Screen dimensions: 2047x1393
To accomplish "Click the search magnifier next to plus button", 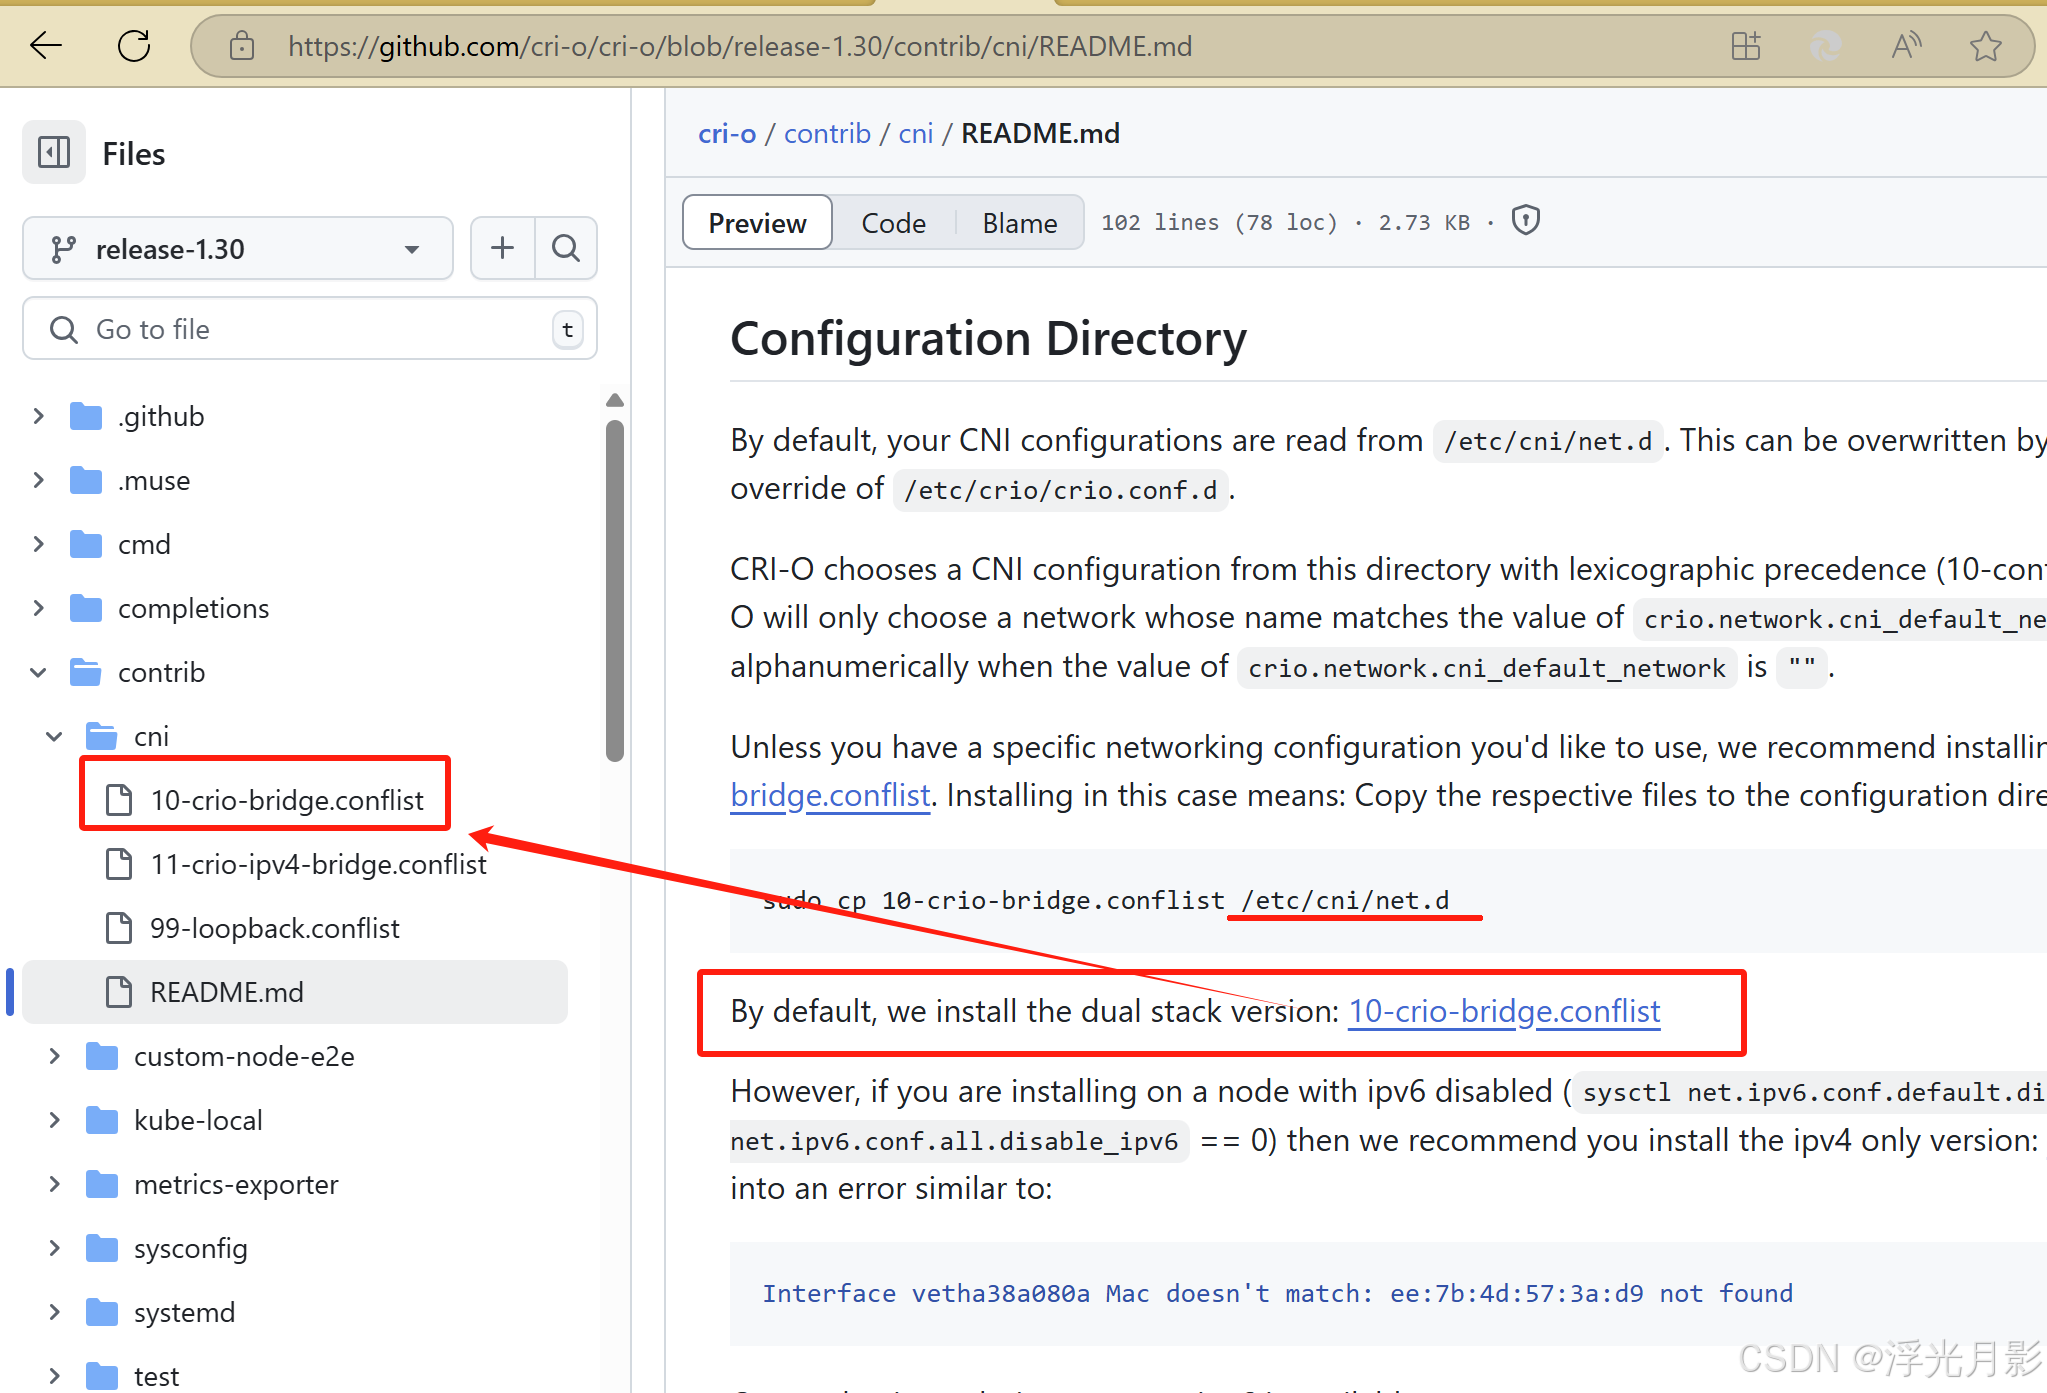I will click(x=566, y=248).
